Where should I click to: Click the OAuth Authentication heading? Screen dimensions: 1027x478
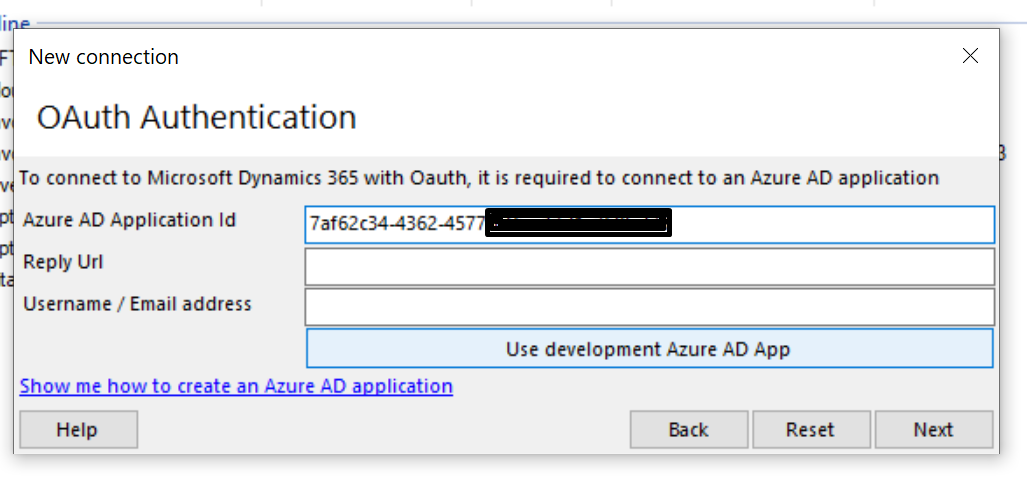click(196, 118)
